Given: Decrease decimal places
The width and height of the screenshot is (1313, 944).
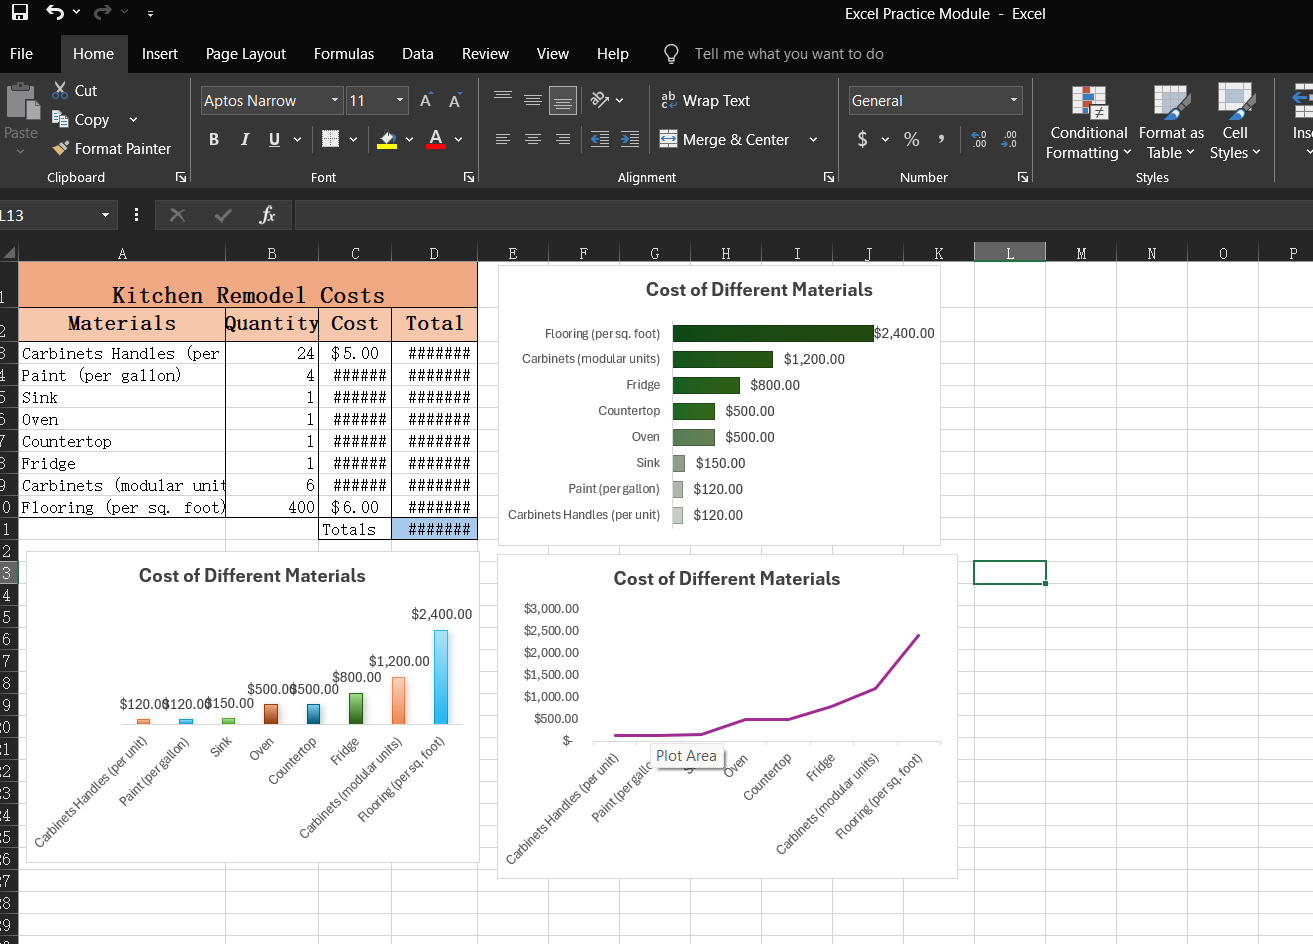Looking at the screenshot, I should click(1010, 139).
